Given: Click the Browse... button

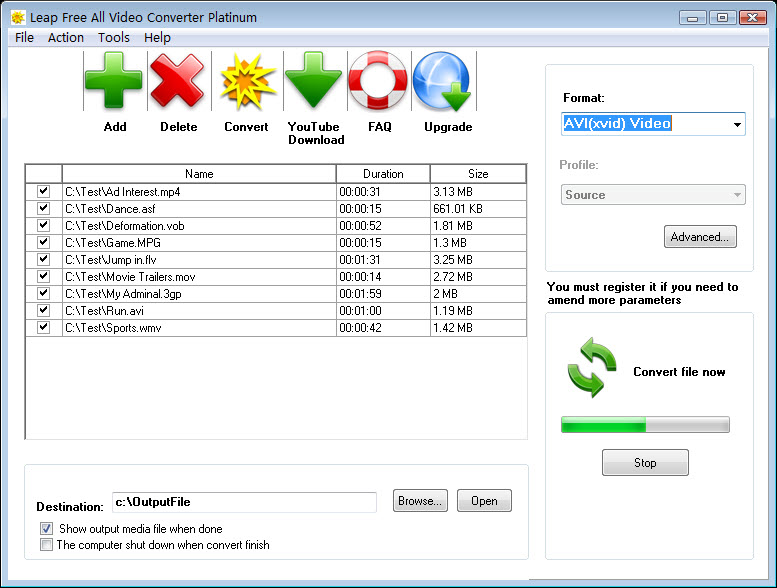Looking at the screenshot, I should [420, 501].
